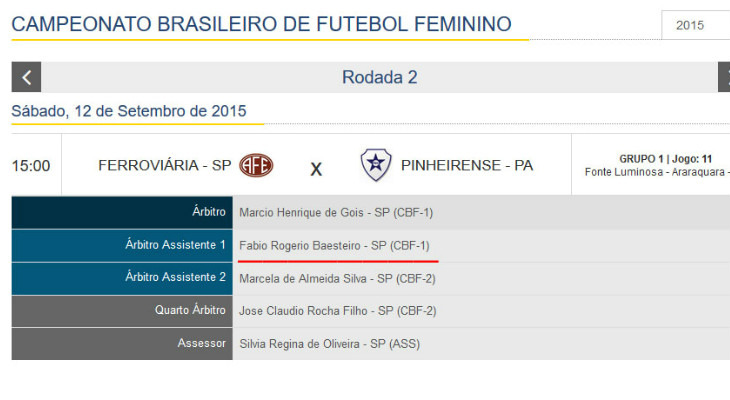
Task: Click the Pinheirense star crest
Action: (x=376, y=165)
